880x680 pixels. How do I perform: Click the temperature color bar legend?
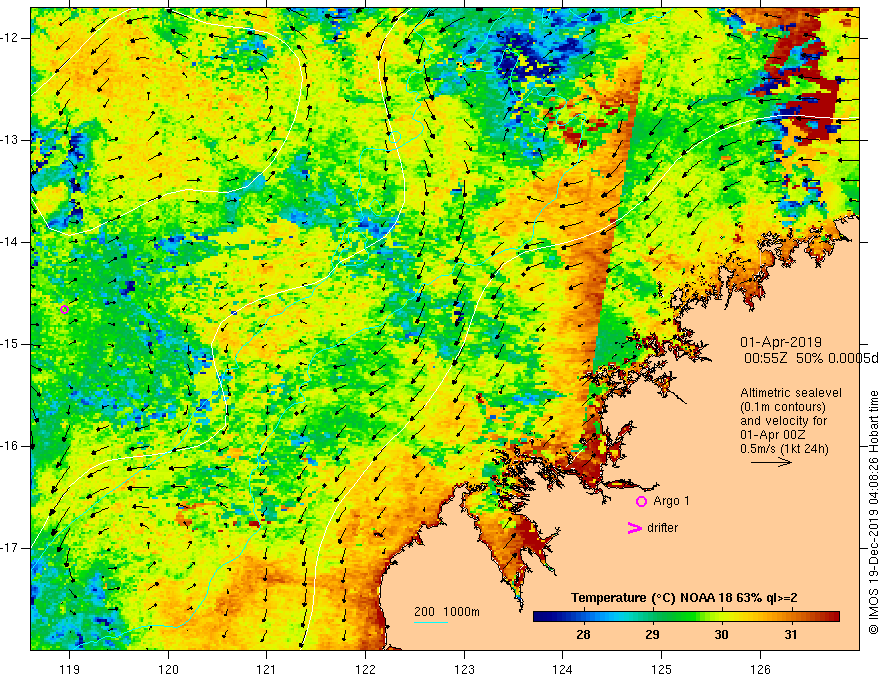[686, 617]
